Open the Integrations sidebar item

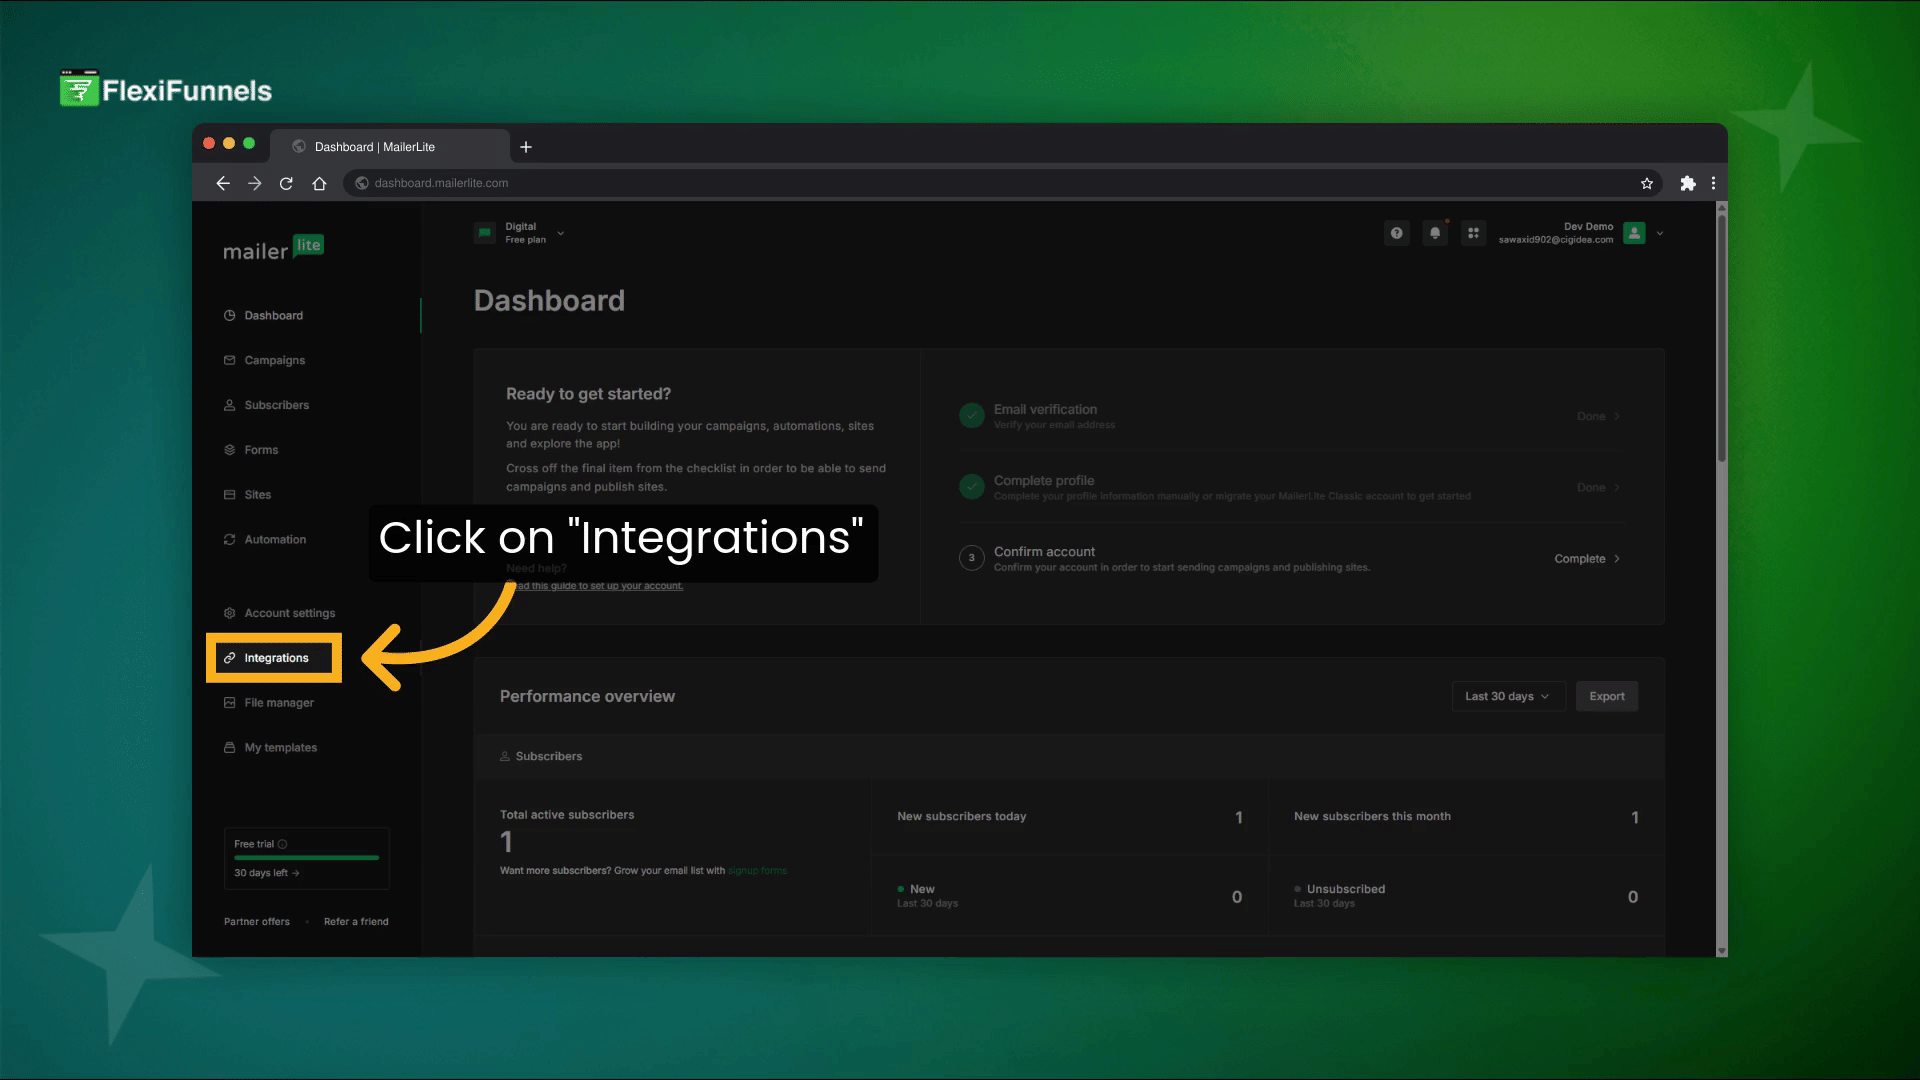pos(275,658)
